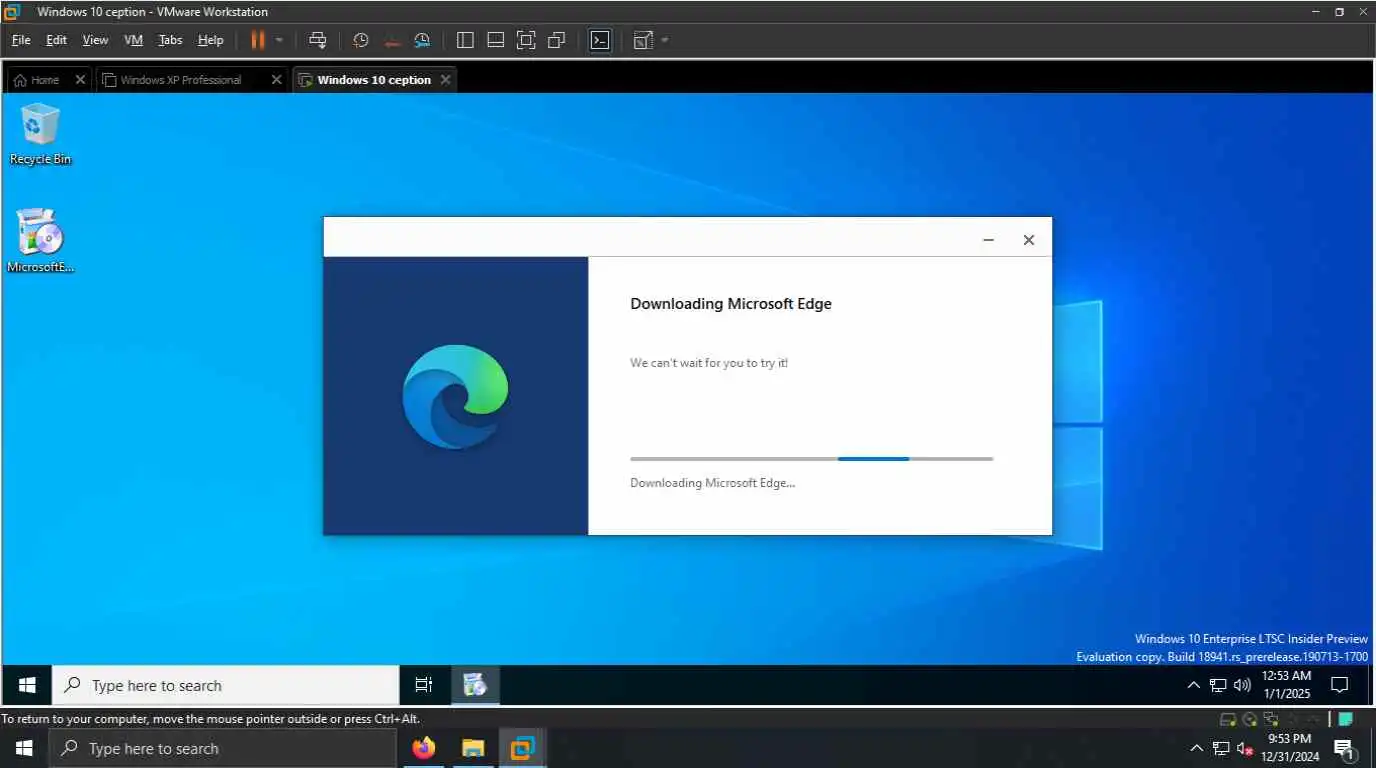Toggle the thumbnail bar view icon
This screenshot has height=768, width=1376.
coord(495,40)
